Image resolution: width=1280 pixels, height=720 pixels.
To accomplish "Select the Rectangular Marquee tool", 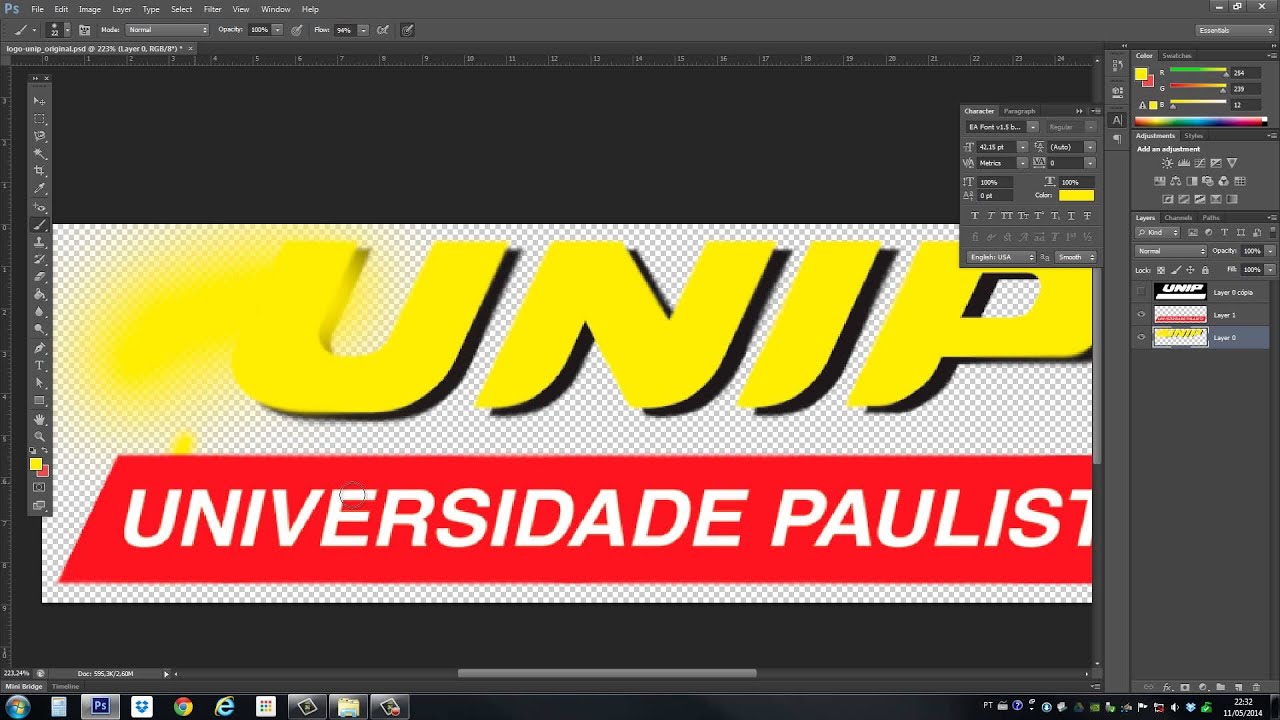I will (x=40, y=119).
